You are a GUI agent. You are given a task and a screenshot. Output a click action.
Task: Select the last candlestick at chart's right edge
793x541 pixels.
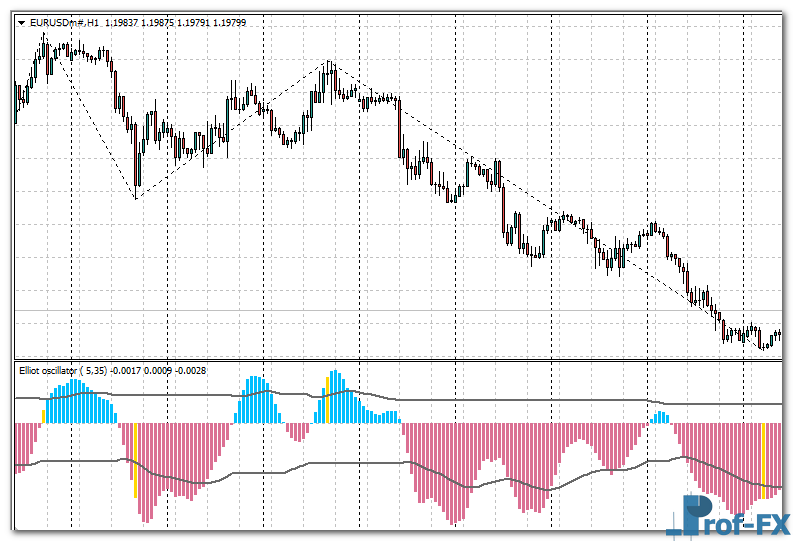click(777, 335)
